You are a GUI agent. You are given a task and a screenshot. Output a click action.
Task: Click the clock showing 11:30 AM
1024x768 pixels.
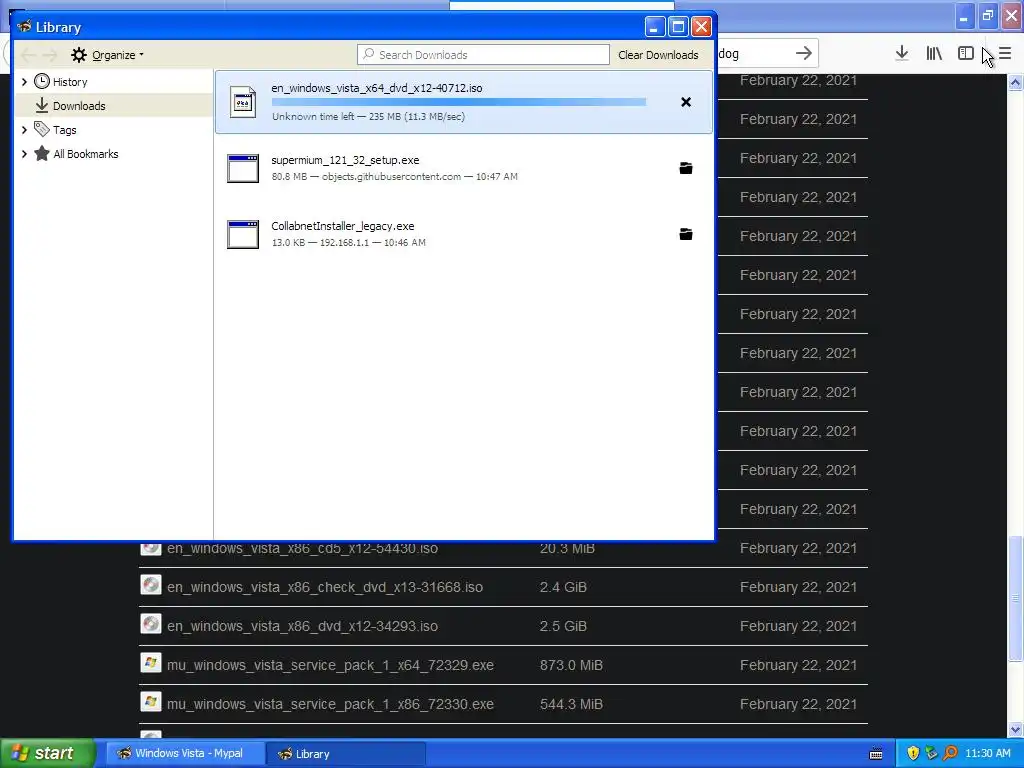click(x=987, y=754)
